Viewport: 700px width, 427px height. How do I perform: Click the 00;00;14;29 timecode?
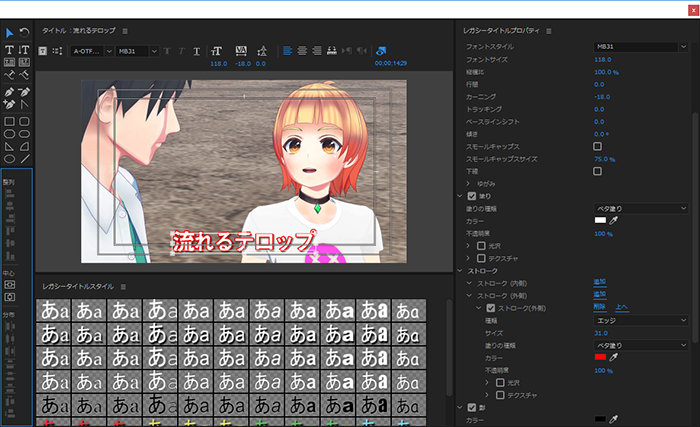[391, 63]
